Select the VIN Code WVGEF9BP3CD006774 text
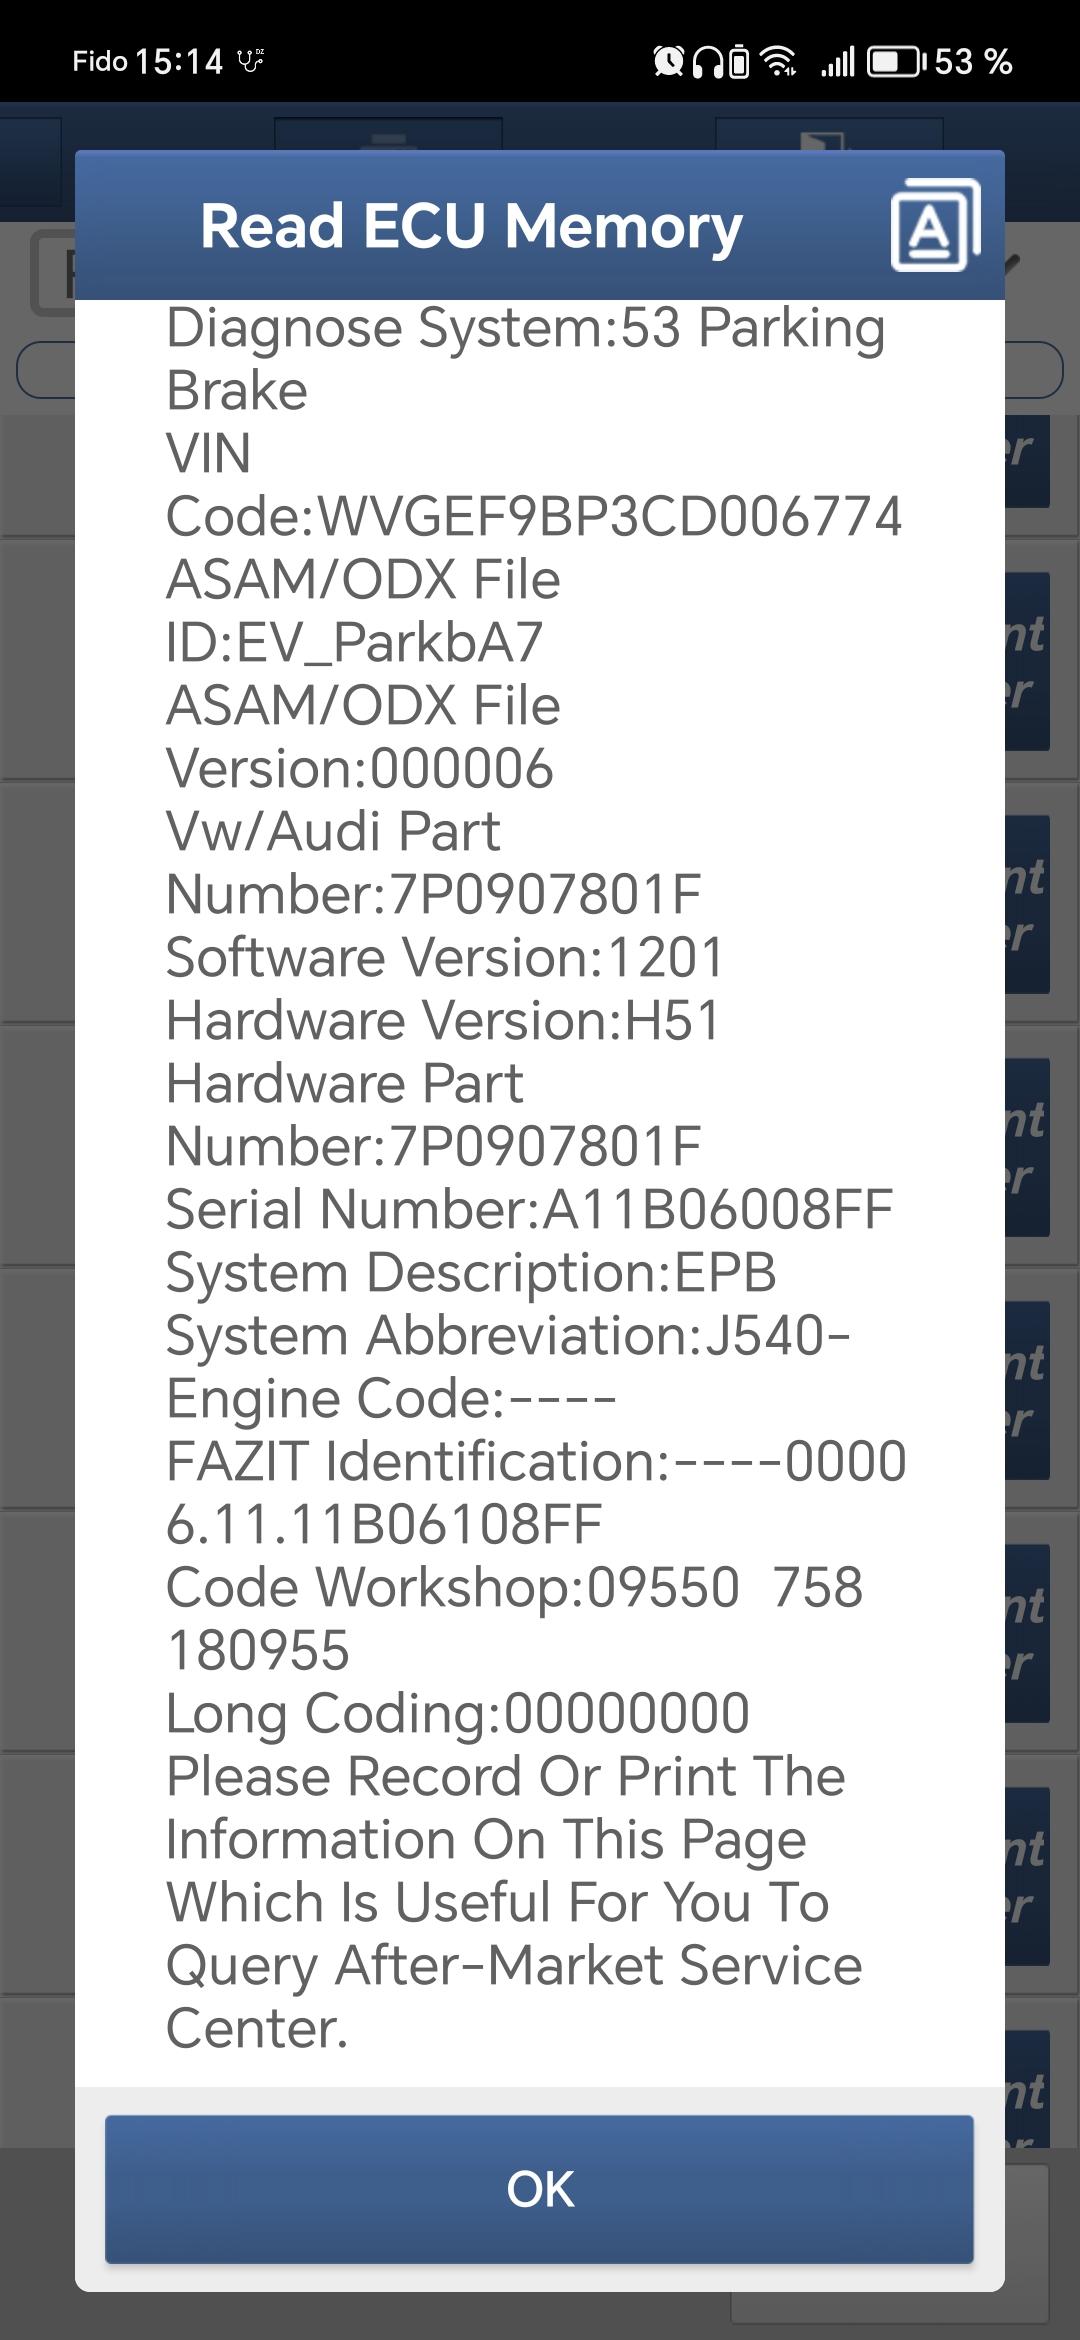Image resolution: width=1080 pixels, height=2340 pixels. click(x=534, y=485)
